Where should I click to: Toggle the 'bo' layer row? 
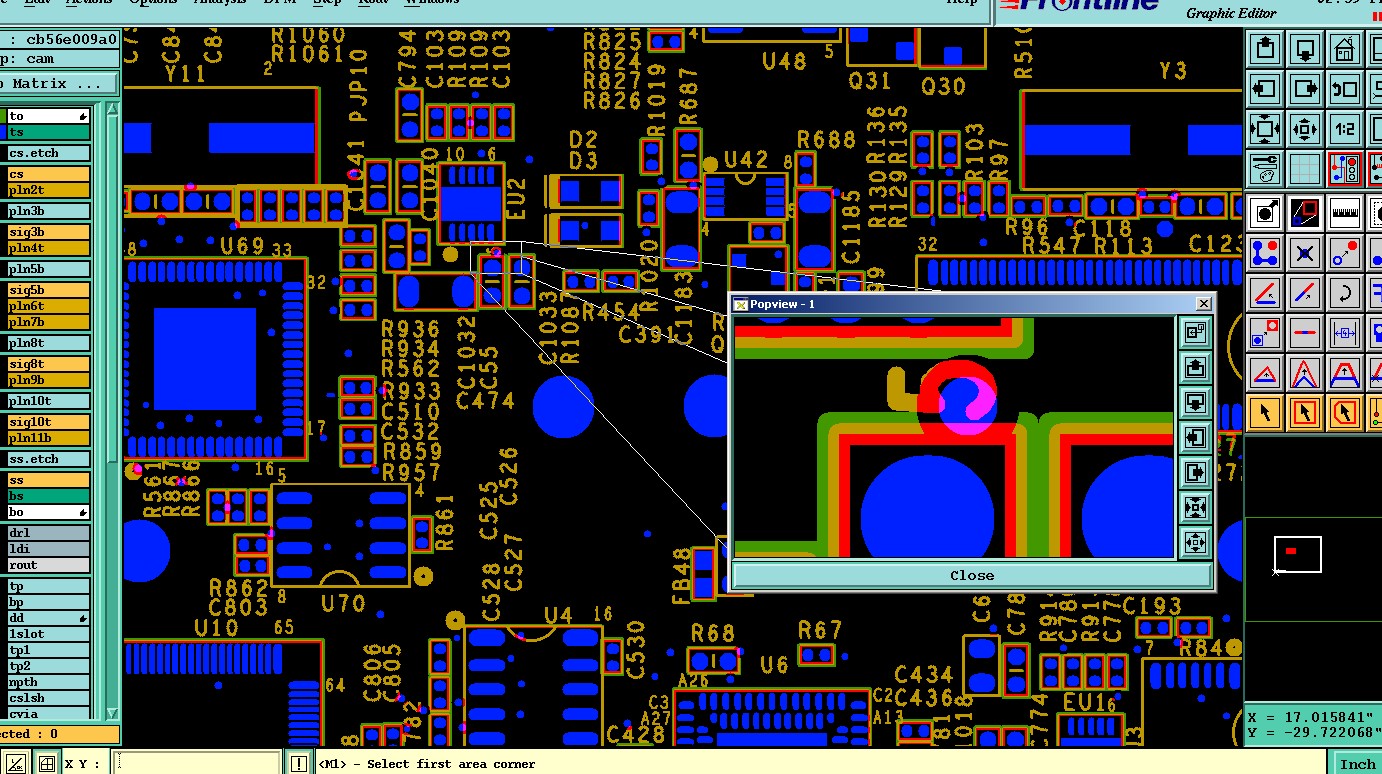48,512
